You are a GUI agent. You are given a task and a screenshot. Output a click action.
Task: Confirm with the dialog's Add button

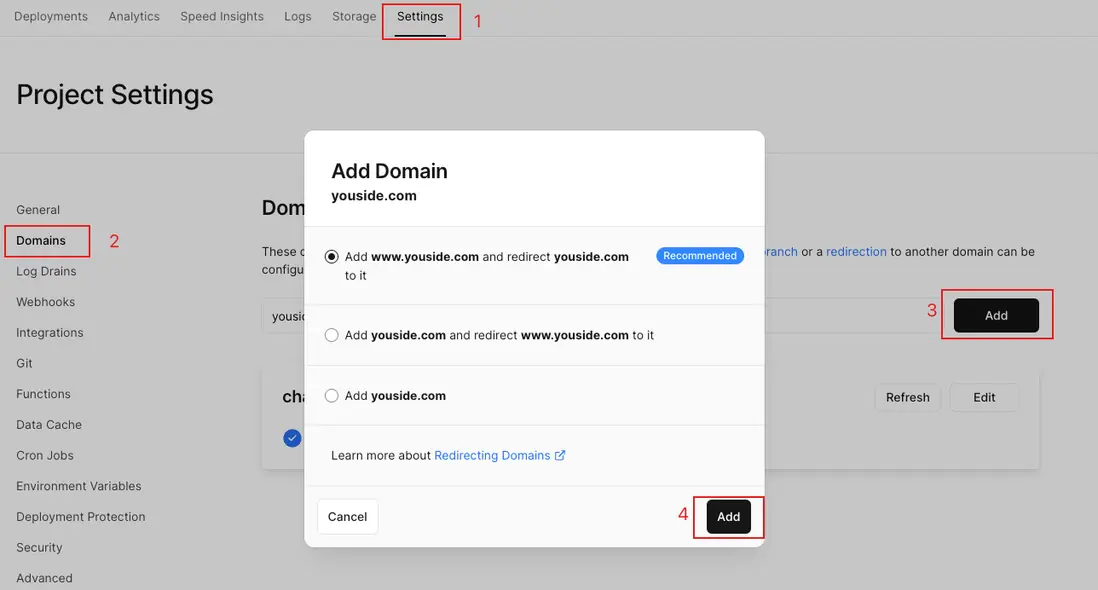[728, 517]
